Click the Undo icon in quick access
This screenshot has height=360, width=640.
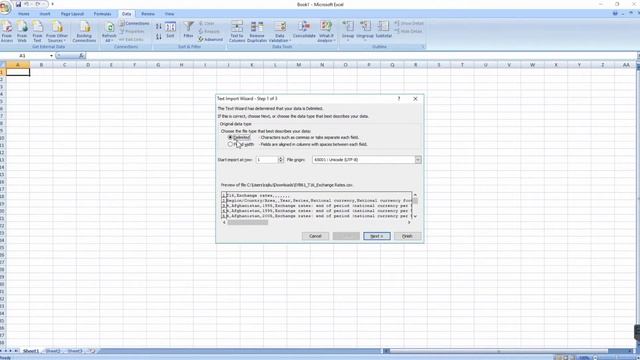tap(27, 4)
